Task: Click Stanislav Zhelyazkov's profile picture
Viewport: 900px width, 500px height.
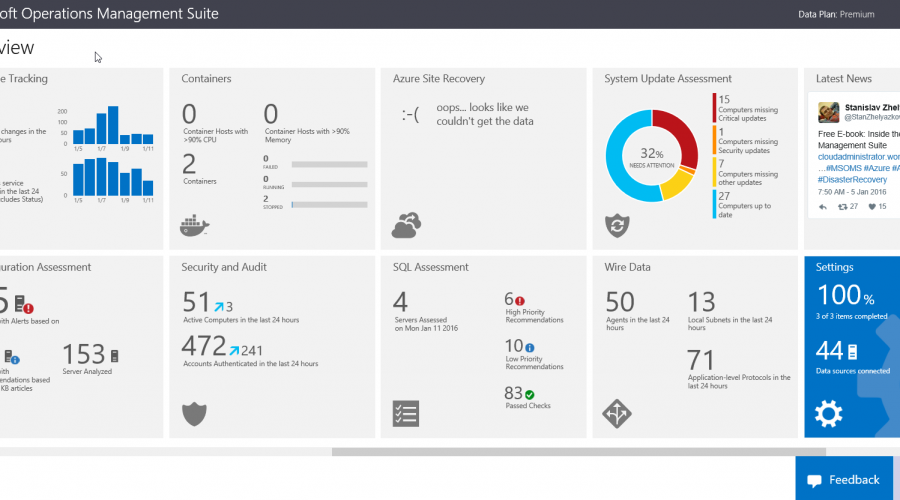Action: coord(828,113)
